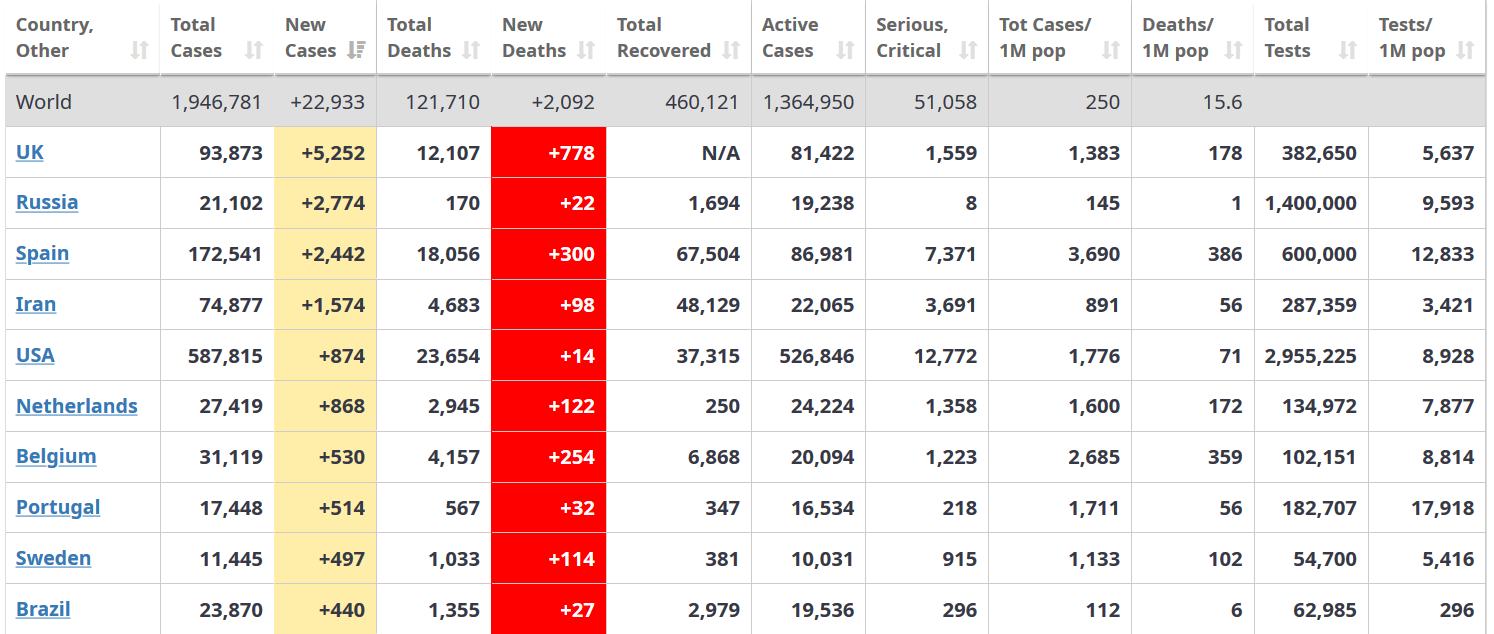Open Brazil country details
1494x634 pixels.
(x=43, y=609)
